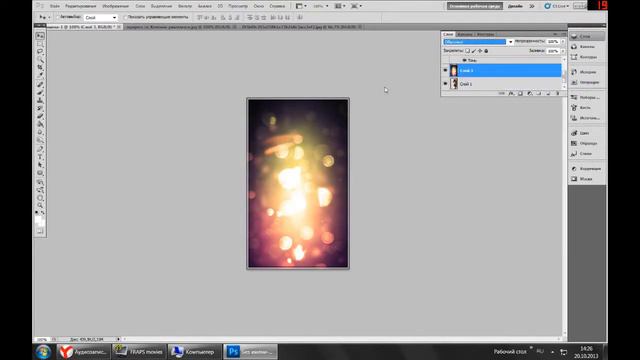Open the Файл menu
Viewport: 640px width, 360px height.
54,6
